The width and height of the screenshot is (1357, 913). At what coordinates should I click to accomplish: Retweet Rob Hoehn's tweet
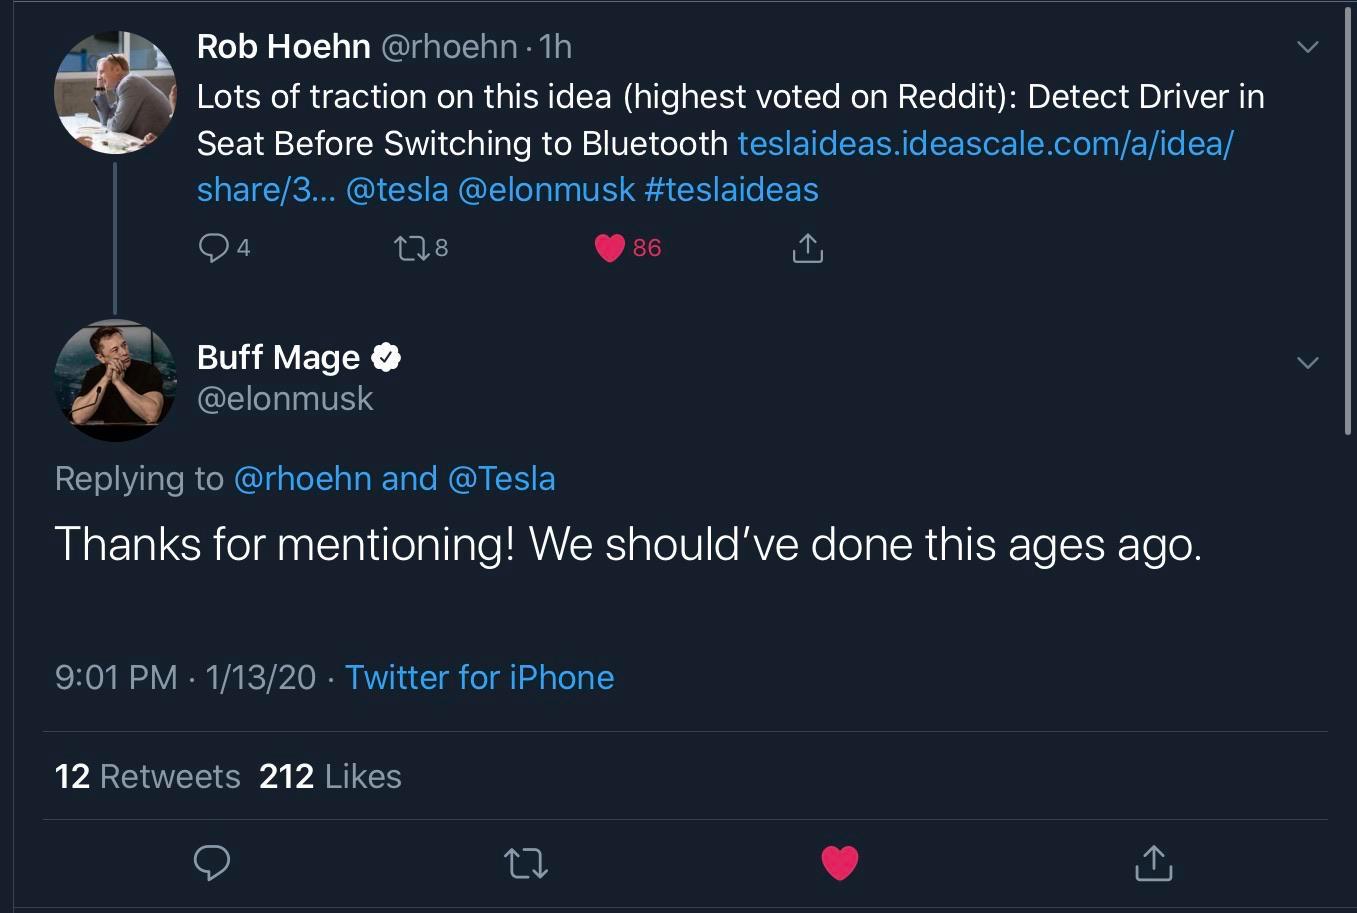click(x=410, y=247)
